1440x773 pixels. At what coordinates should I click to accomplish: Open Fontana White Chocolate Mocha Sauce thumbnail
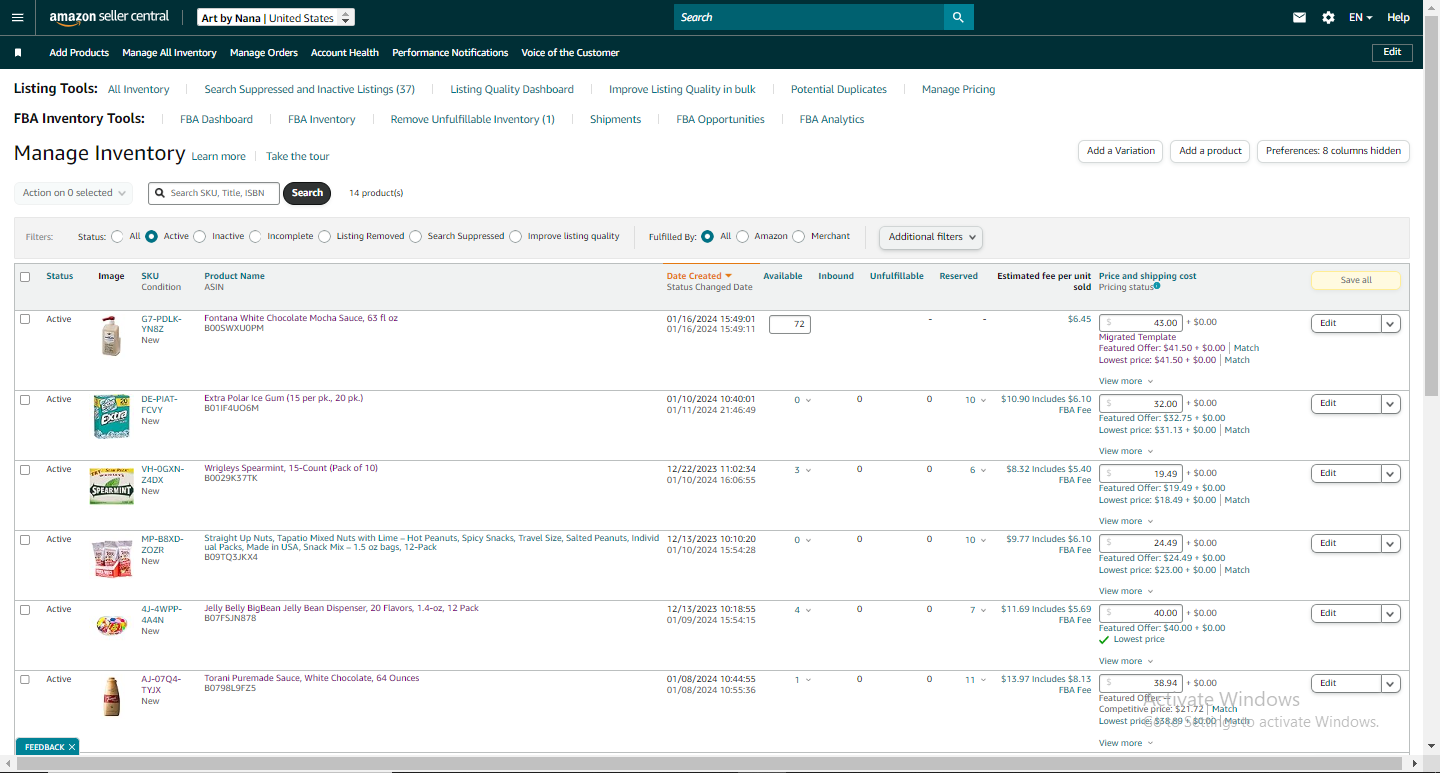110,335
